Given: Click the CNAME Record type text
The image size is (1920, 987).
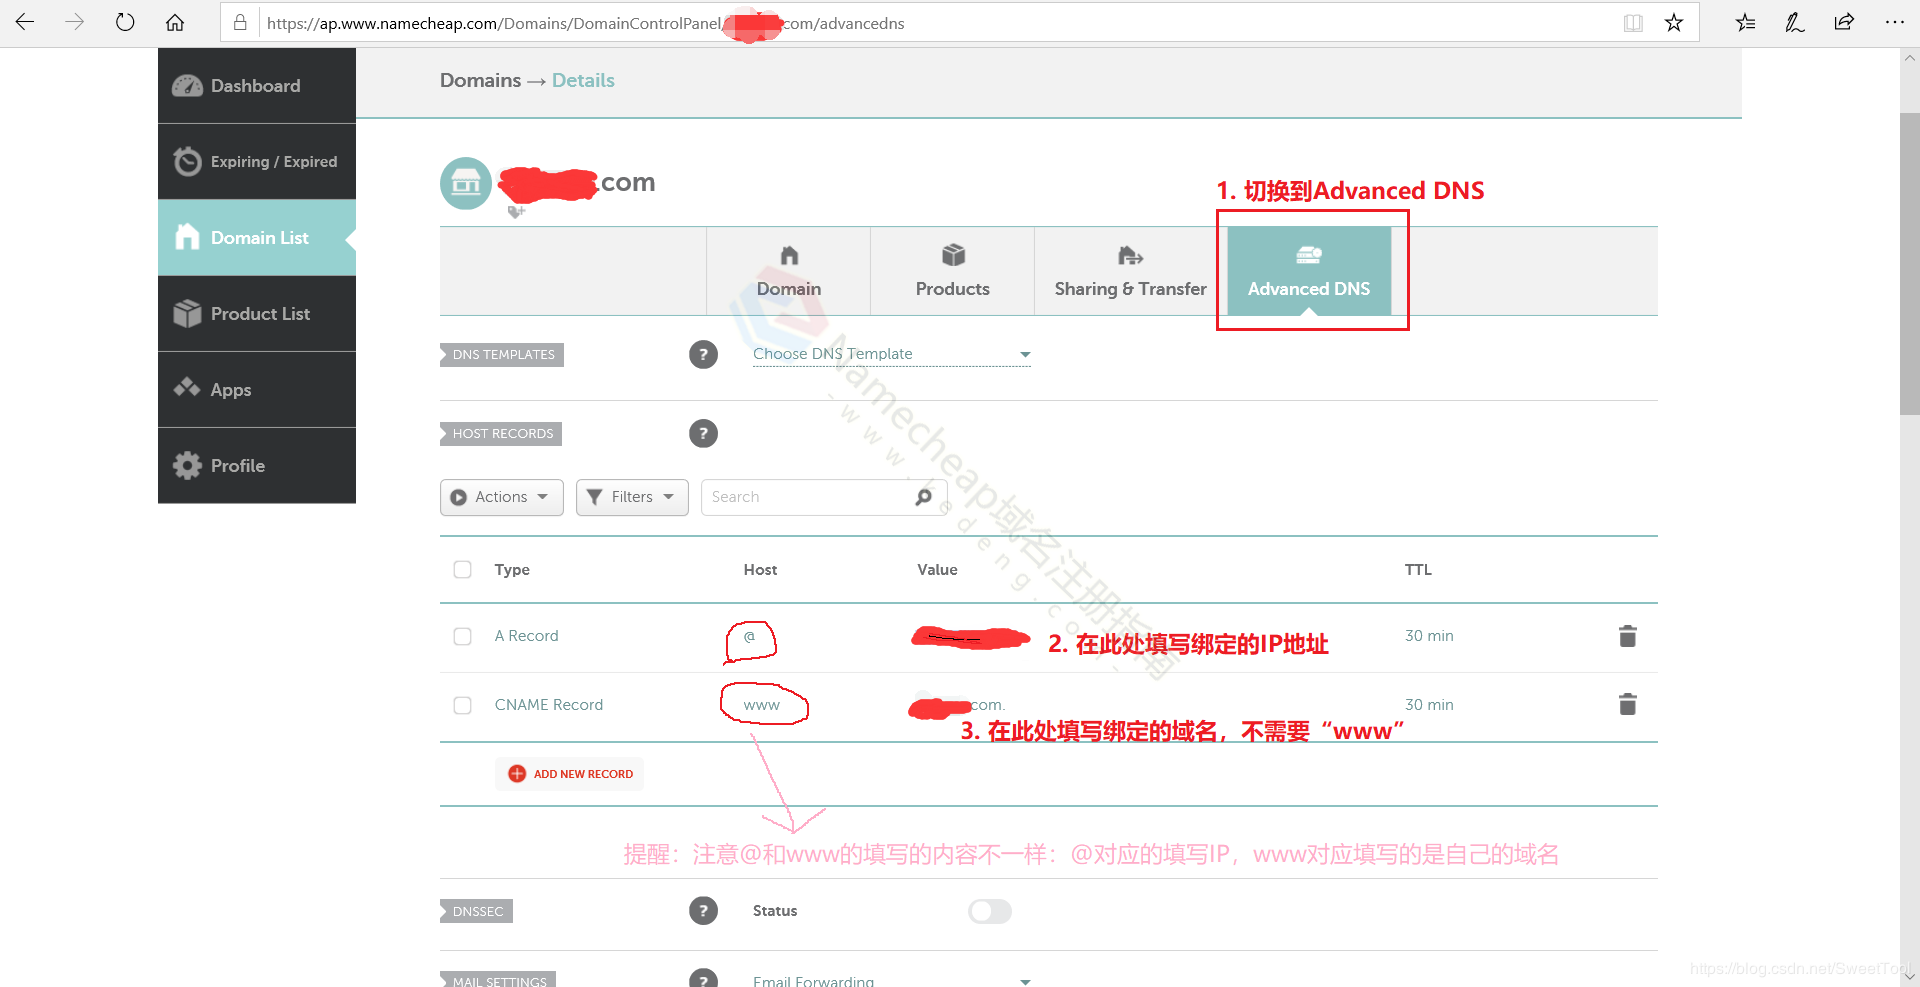Looking at the screenshot, I should tap(549, 705).
